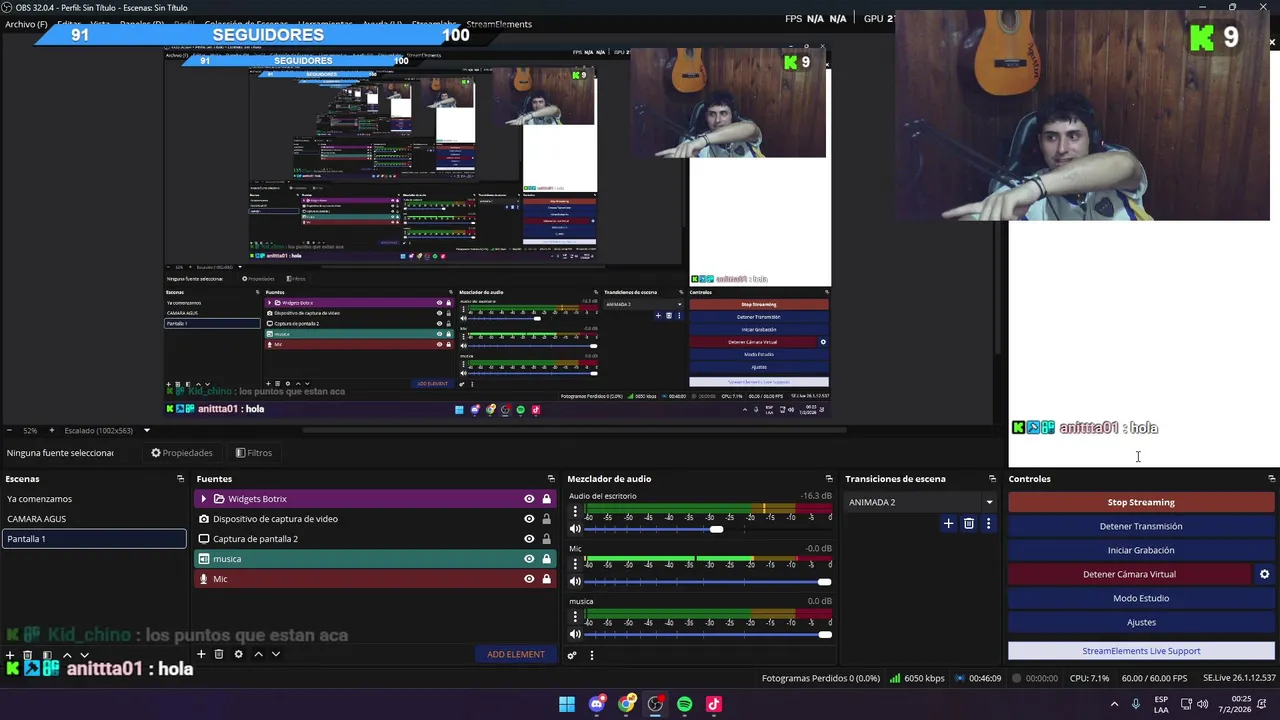This screenshot has height=720, width=1280.
Task: Expand the Widgets Botrix group
Action: (204, 499)
